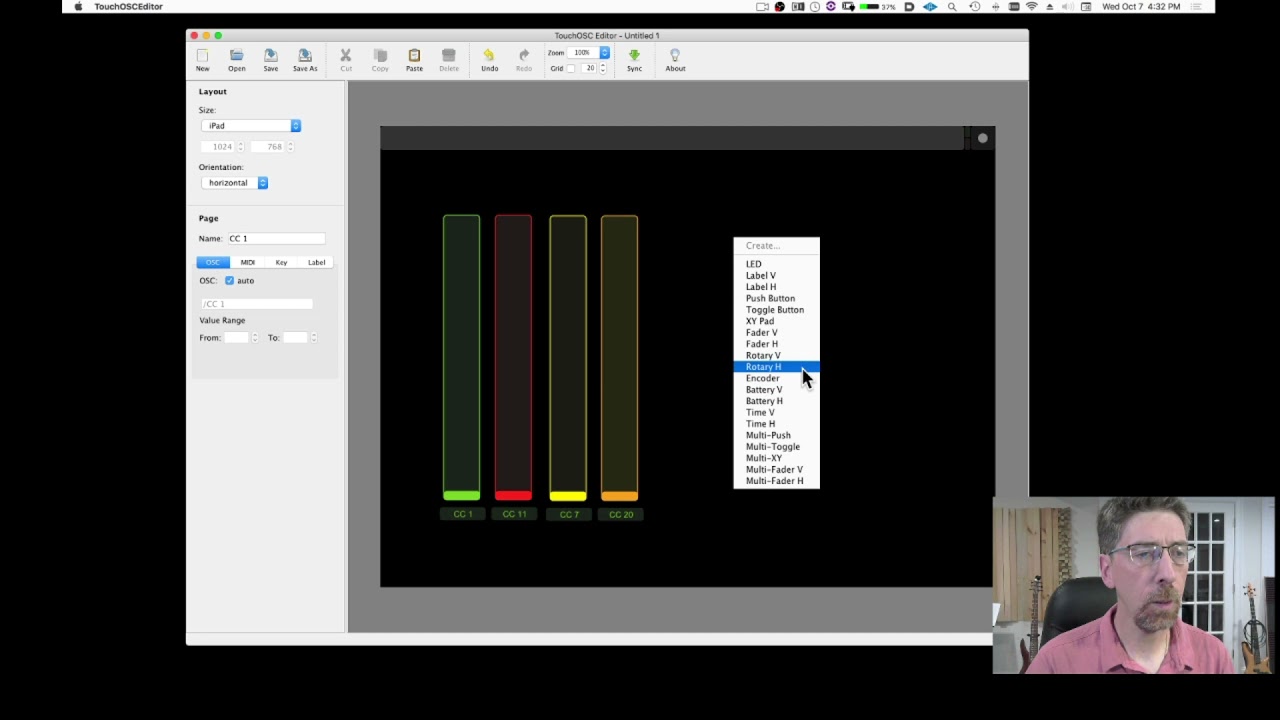Choose Multi-Push in Create menu

(776, 435)
